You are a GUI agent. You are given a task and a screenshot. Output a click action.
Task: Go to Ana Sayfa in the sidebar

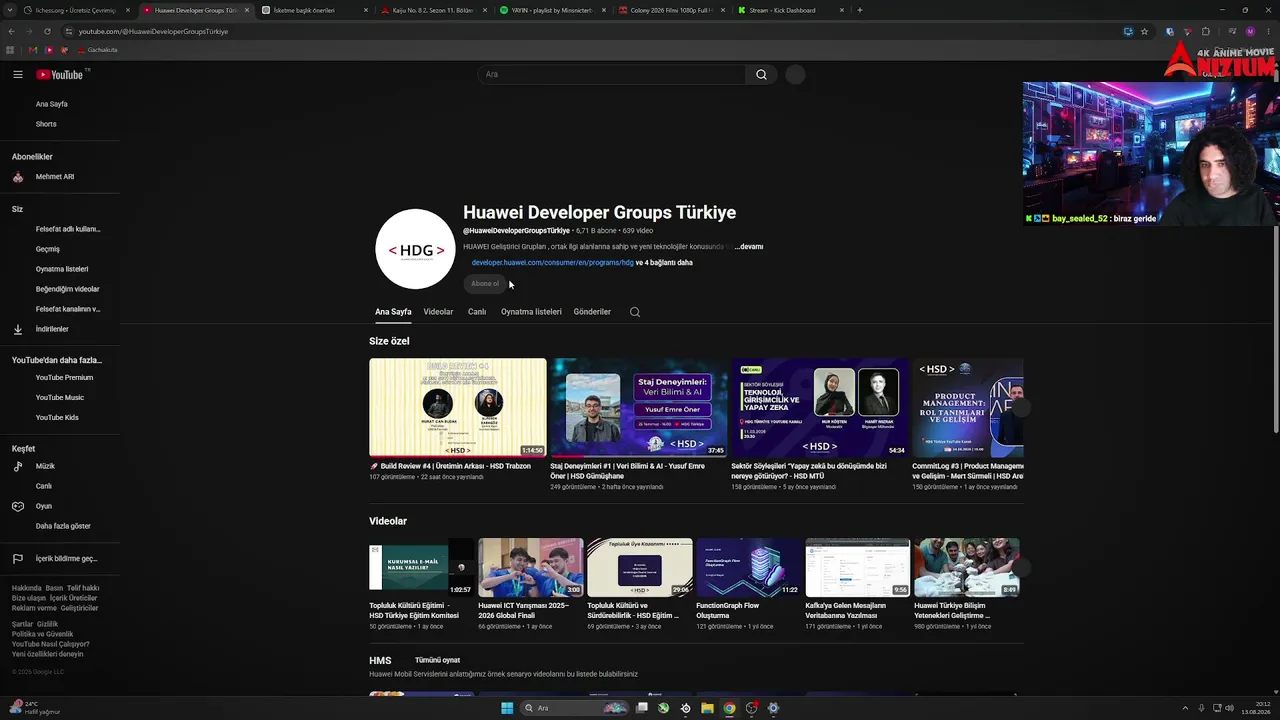pos(52,104)
